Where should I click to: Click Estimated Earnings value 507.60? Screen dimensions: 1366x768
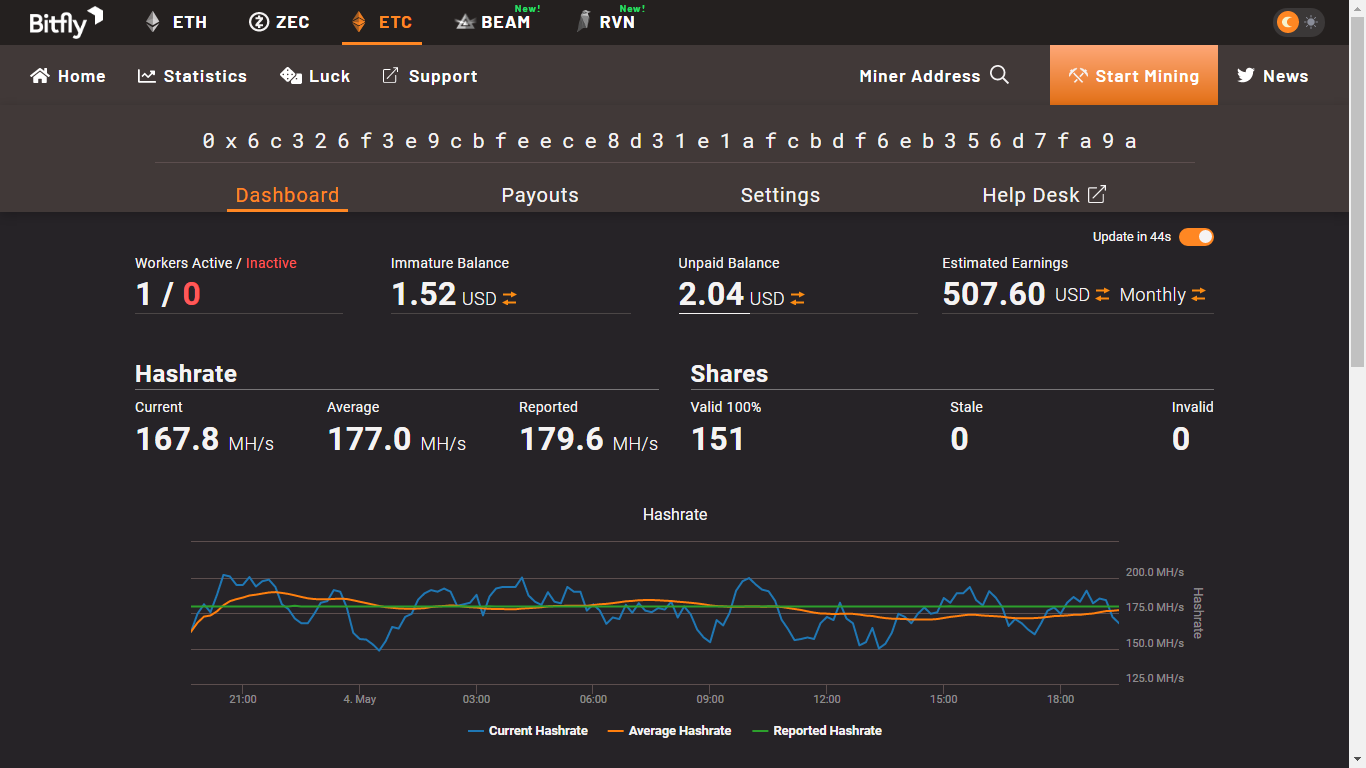[994, 294]
